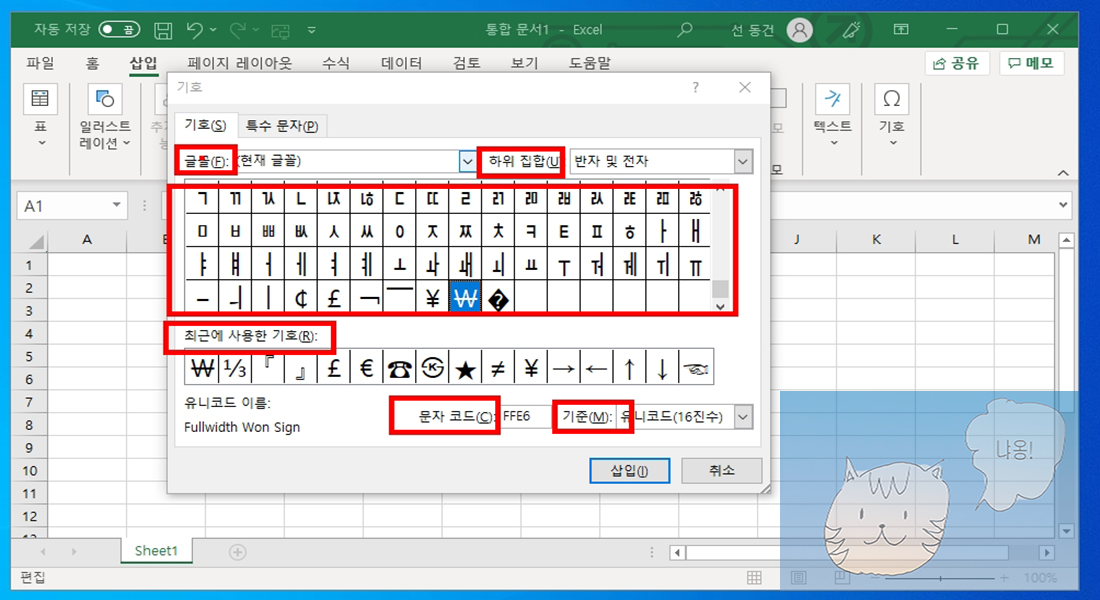Open the 검토 ribbon tab
1100x600 pixels.
coord(467,63)
